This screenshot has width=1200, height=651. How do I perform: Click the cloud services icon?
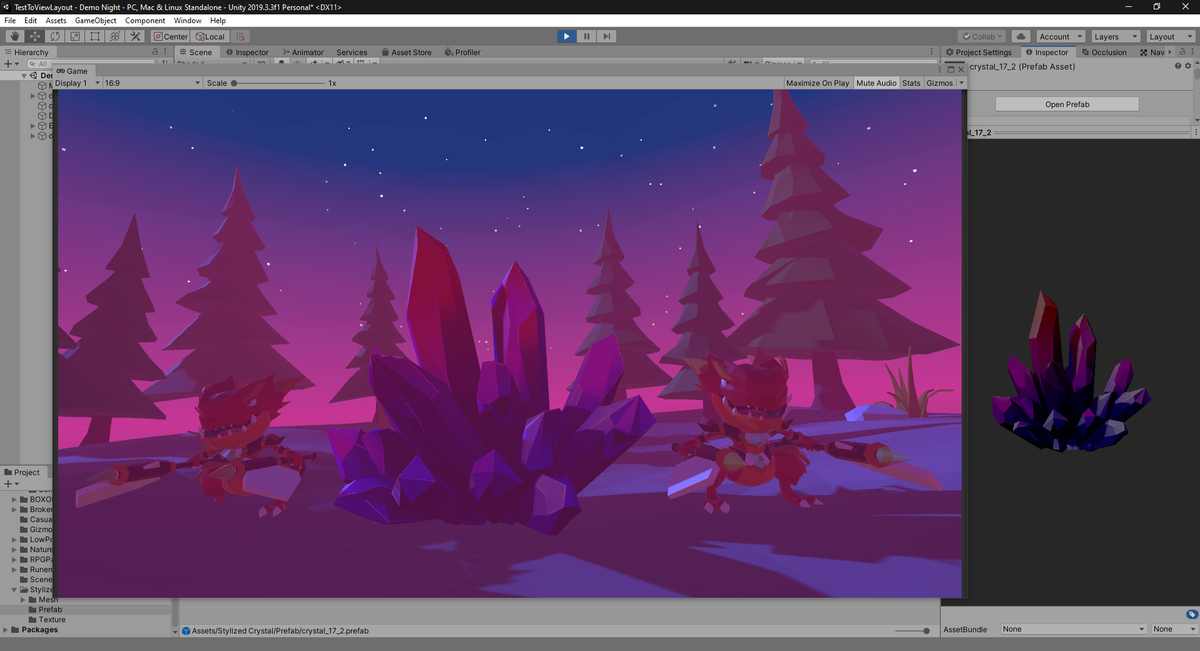(1021, 36)
